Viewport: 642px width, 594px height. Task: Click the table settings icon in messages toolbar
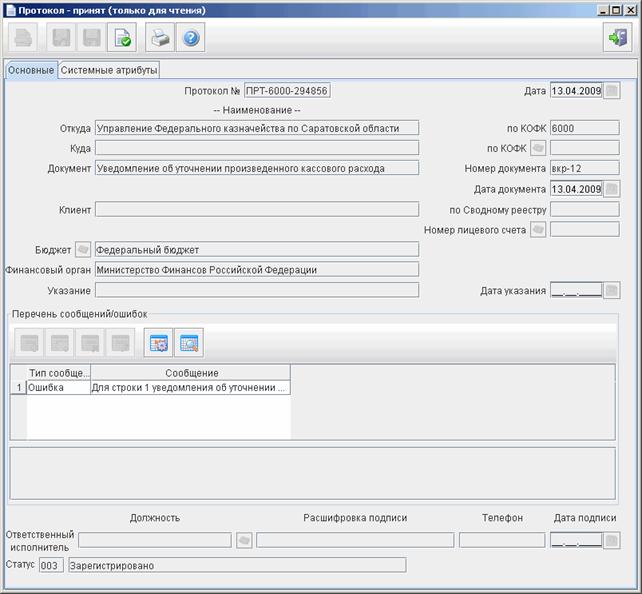[158, 343]
